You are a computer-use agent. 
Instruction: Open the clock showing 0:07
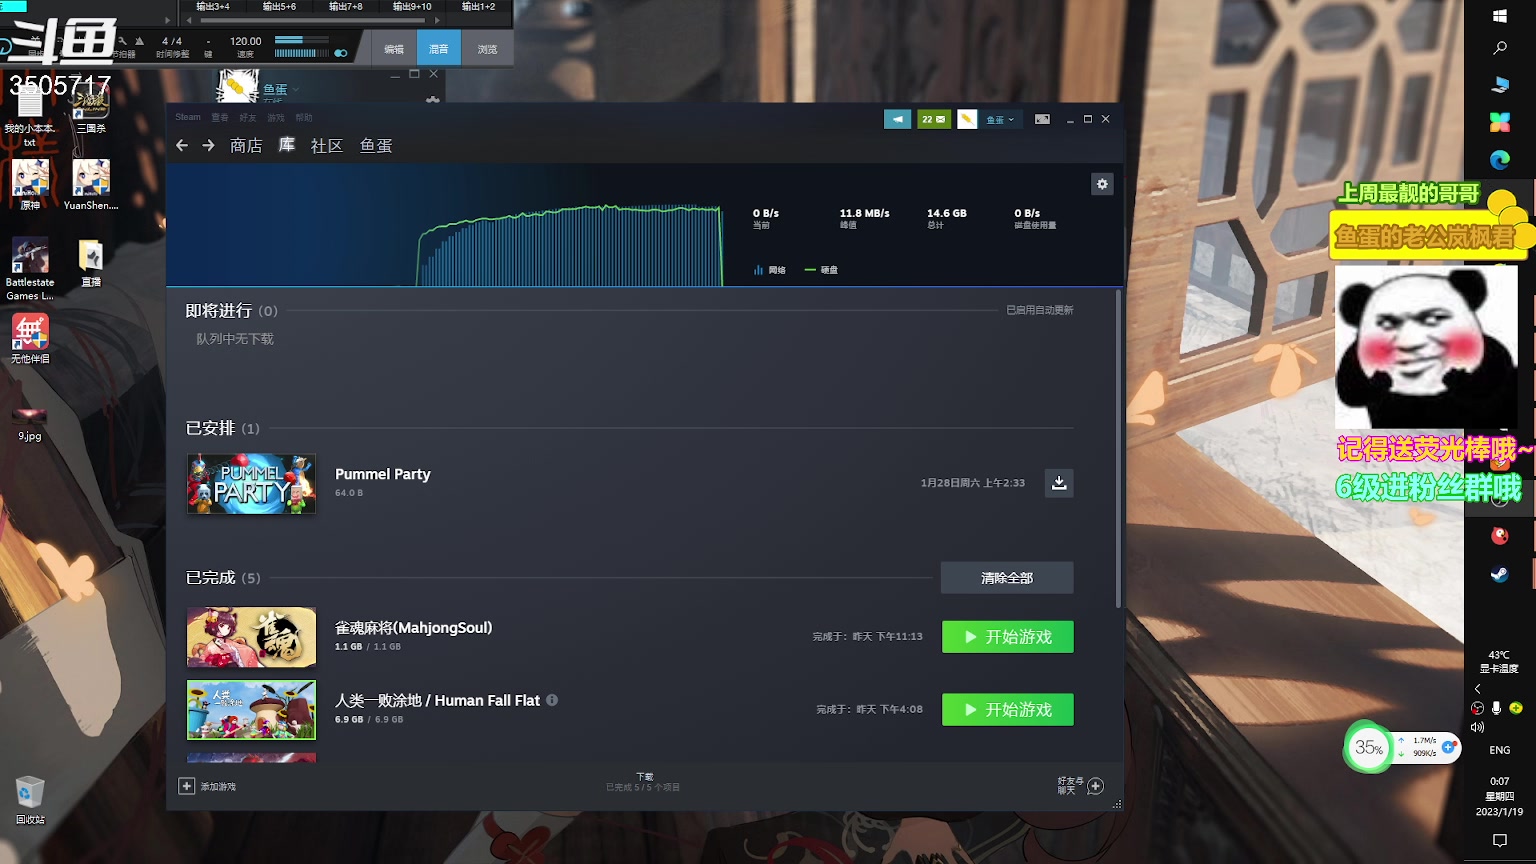[x=1499, y=796]
